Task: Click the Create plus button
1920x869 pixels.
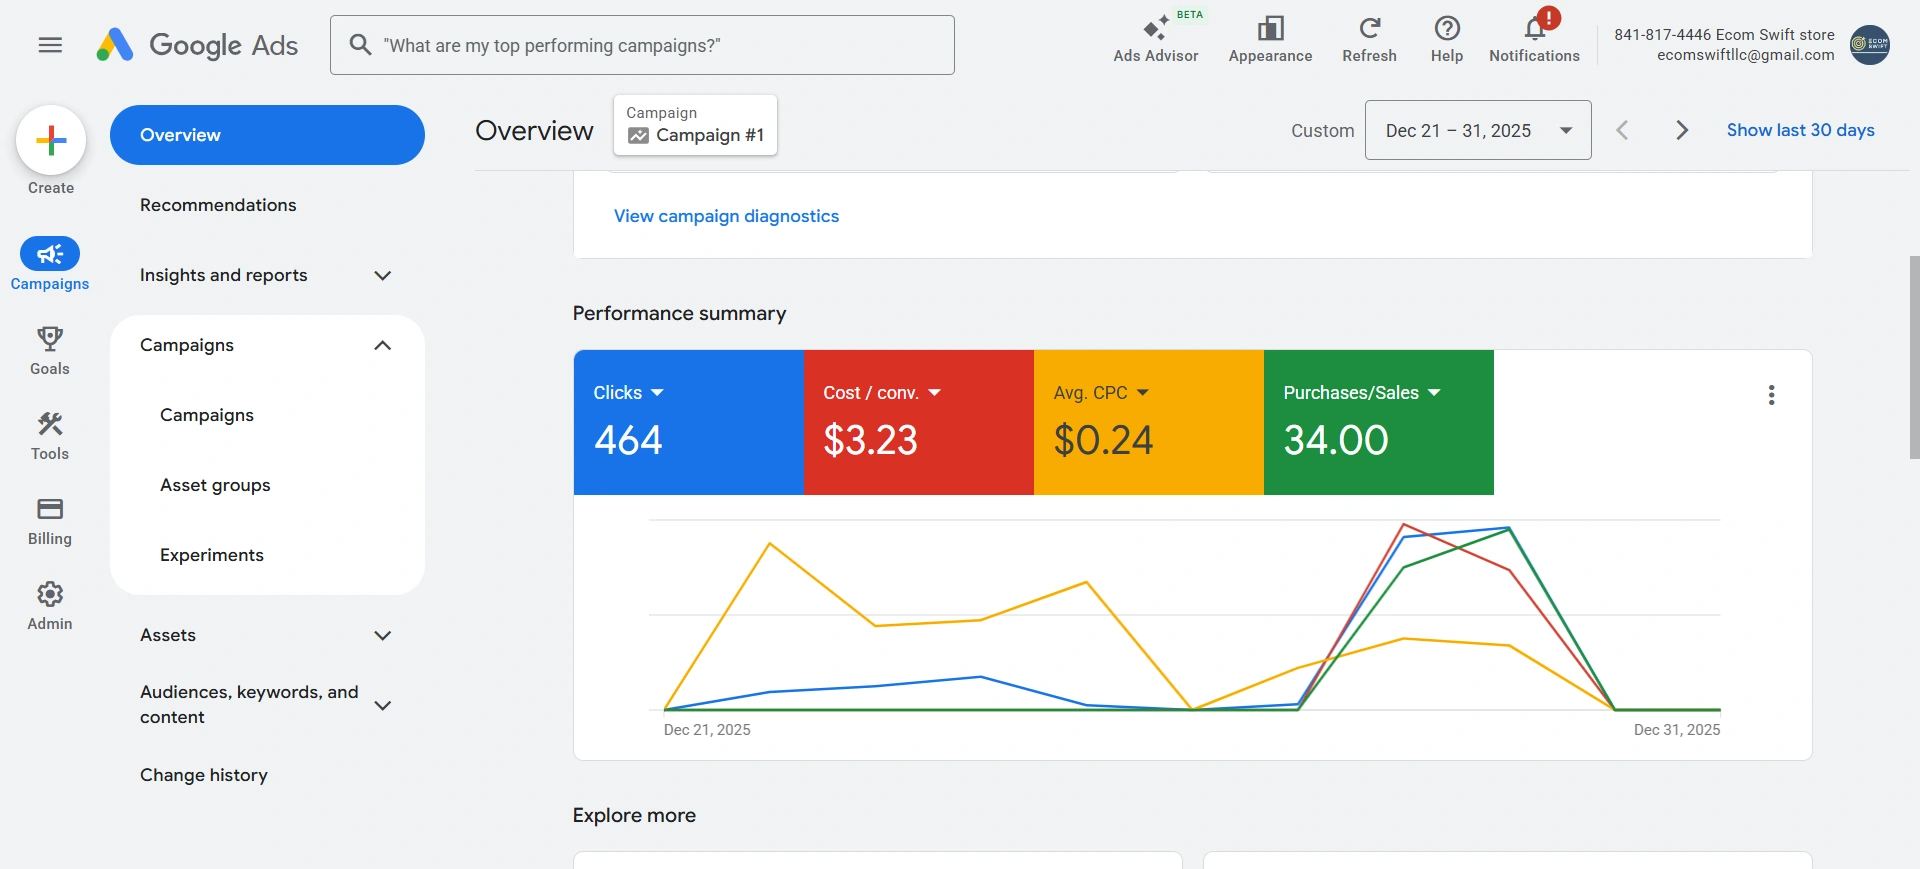Action: (51, 141)
